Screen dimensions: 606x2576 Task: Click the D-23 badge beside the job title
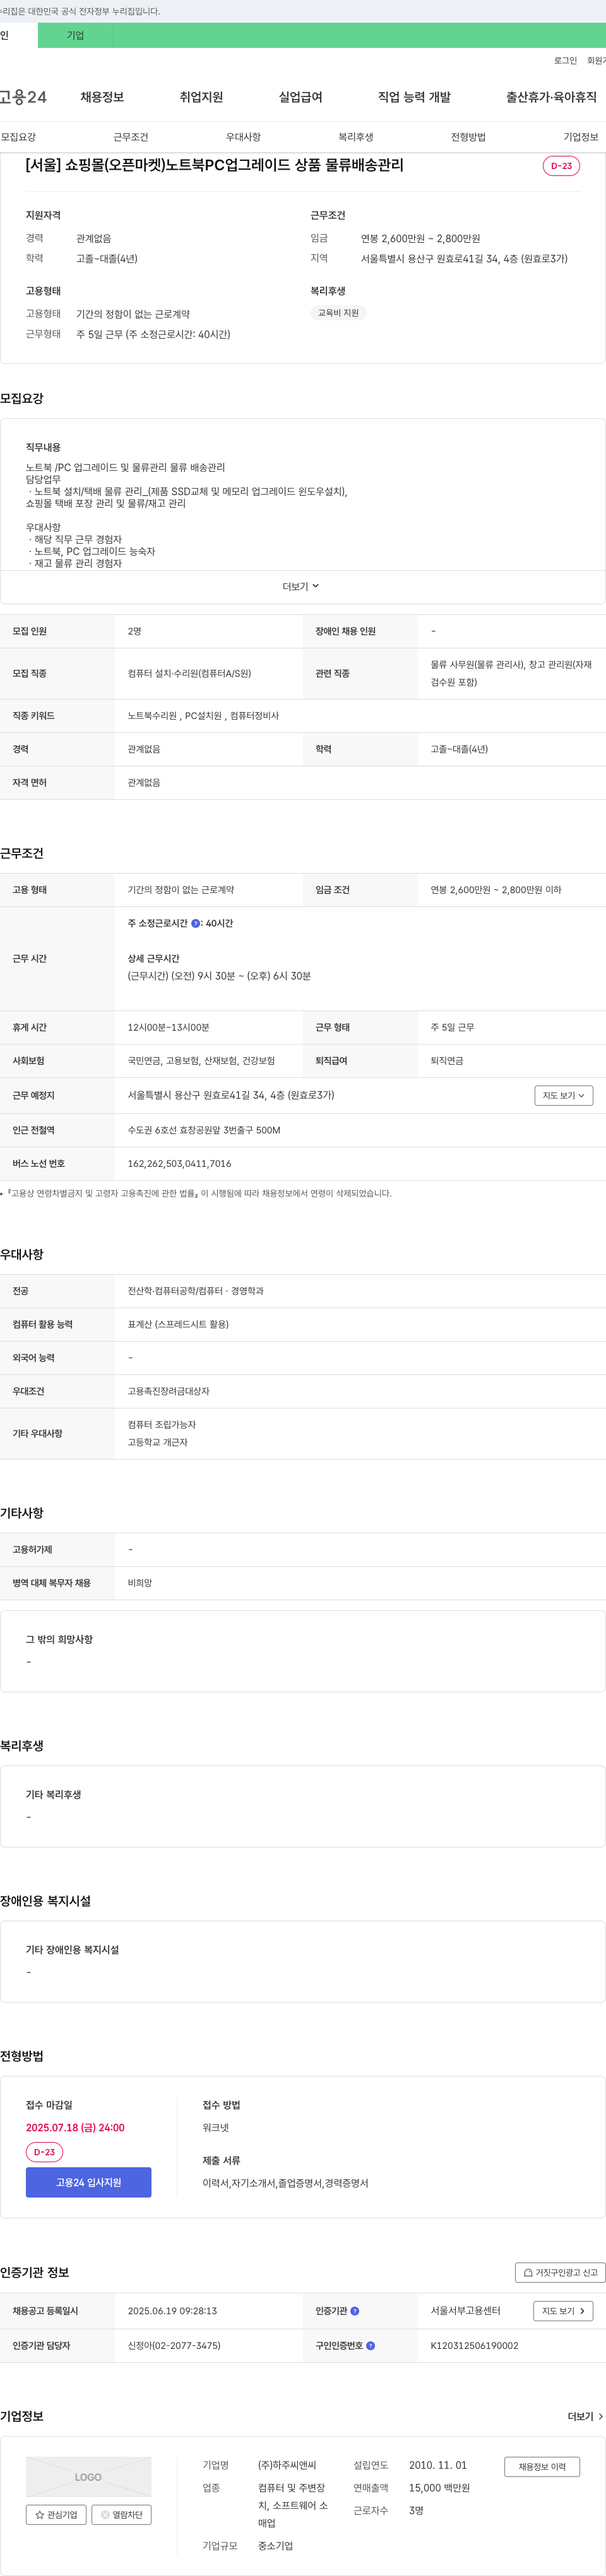pyautogui.click(x=561, y=166)
